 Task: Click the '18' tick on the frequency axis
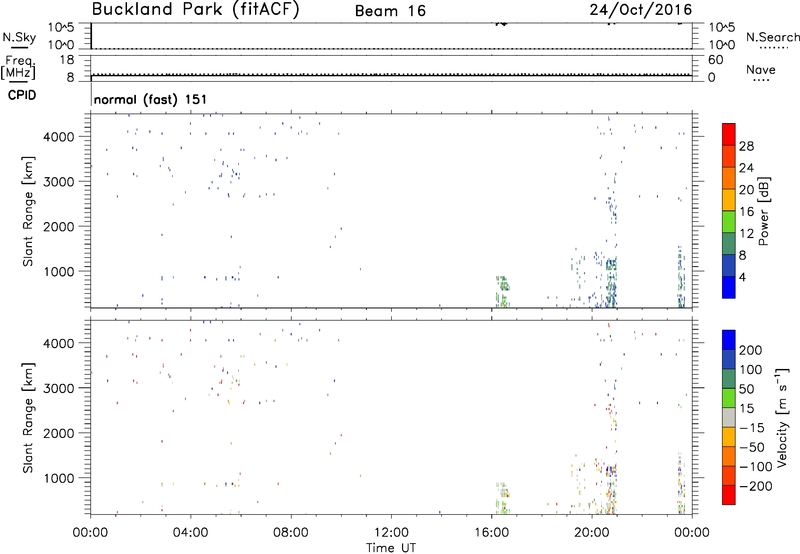tap(67, 60)
